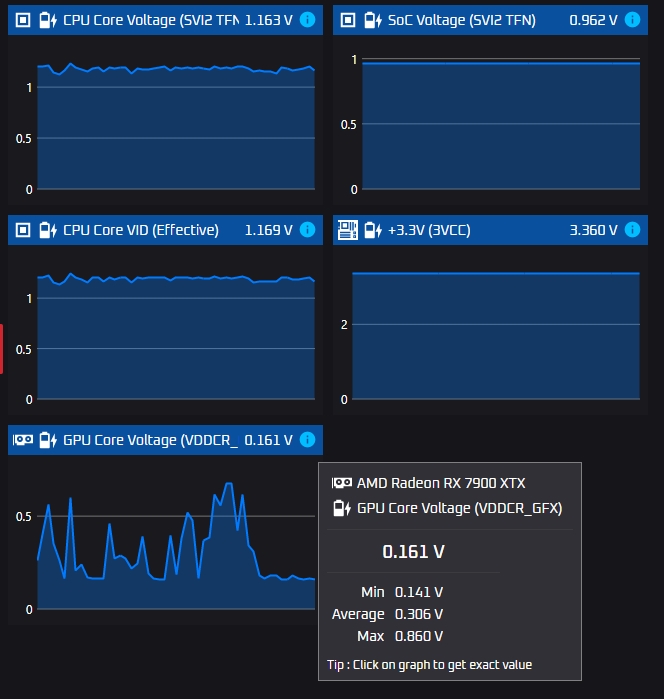Click info icon on CPU Core Voltage panel
664x699 pixels.
(x=307, y=20)
